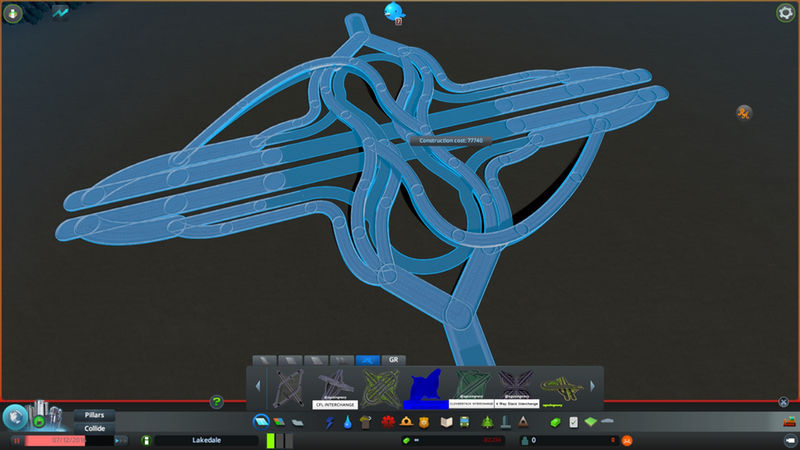This screenshot has width=800, height=450.
Task: Expand the city info button beside Lakedale
Action: coord(146,440)
